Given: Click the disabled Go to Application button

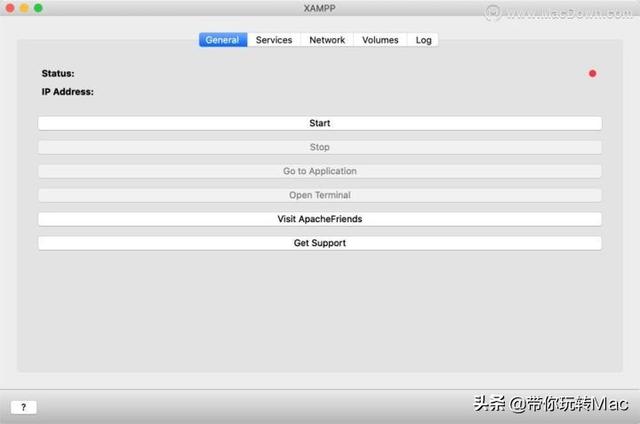Looking at the screenshot, I should pyautogui.click(x=320, y=171).
